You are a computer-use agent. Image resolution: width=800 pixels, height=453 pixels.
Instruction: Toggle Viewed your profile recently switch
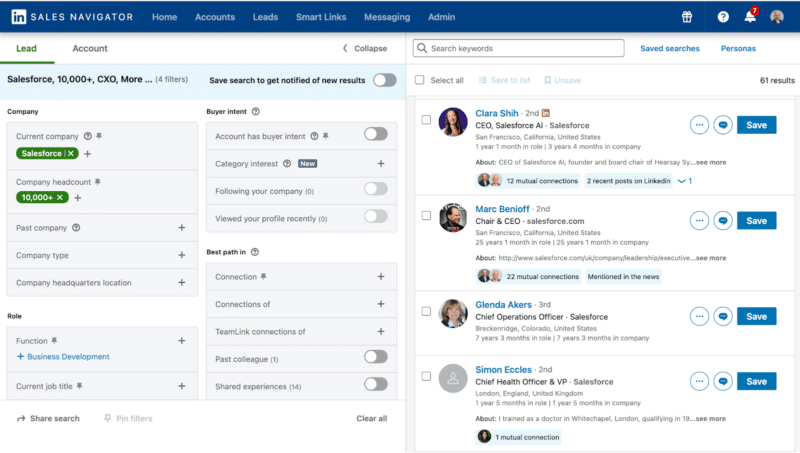tap(376, 216)
